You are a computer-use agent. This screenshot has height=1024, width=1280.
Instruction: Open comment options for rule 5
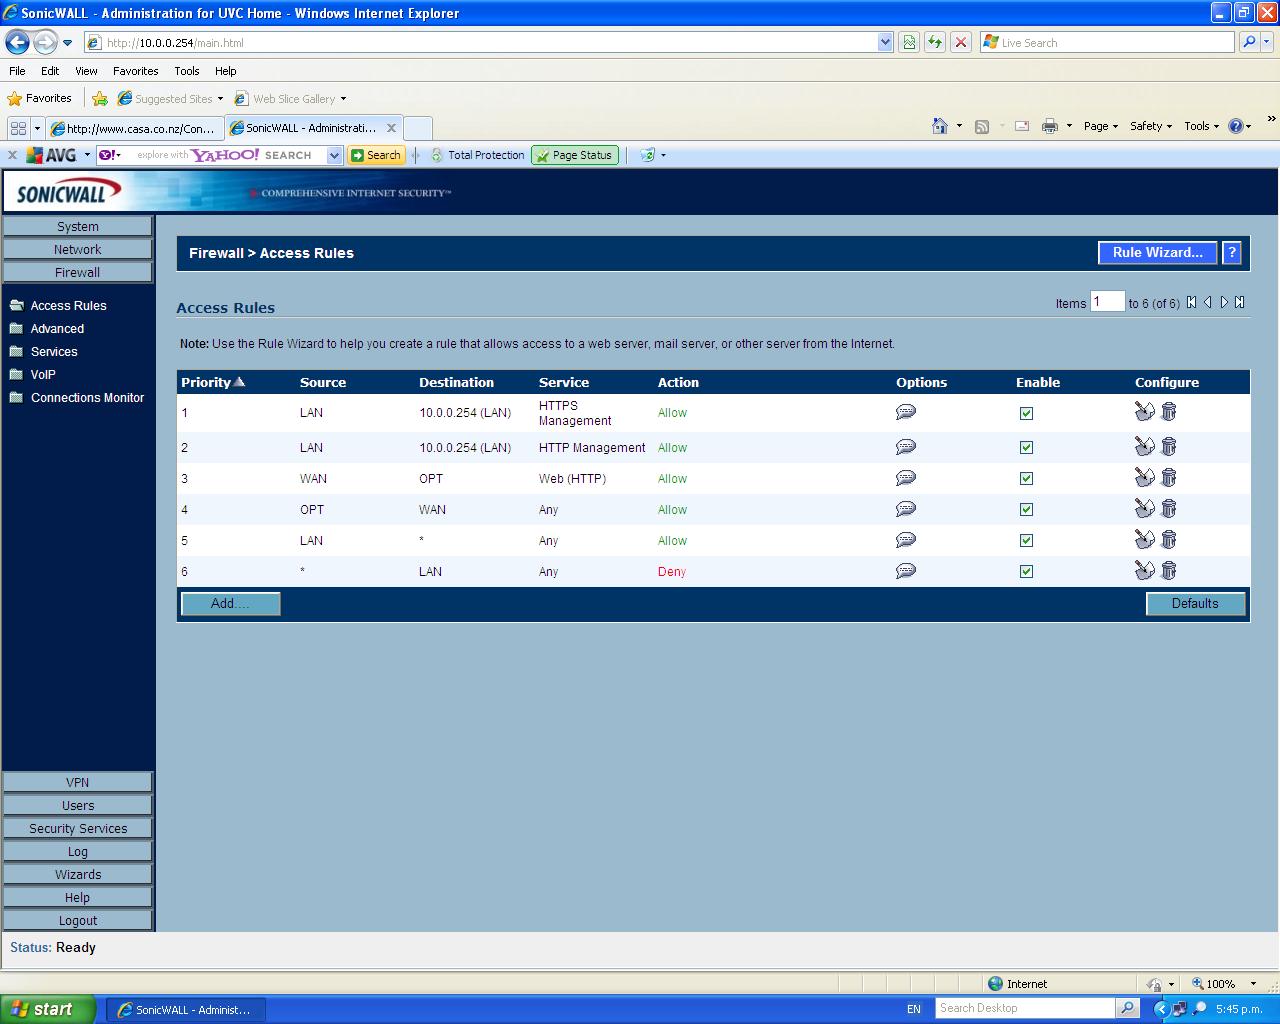[906, 540]
